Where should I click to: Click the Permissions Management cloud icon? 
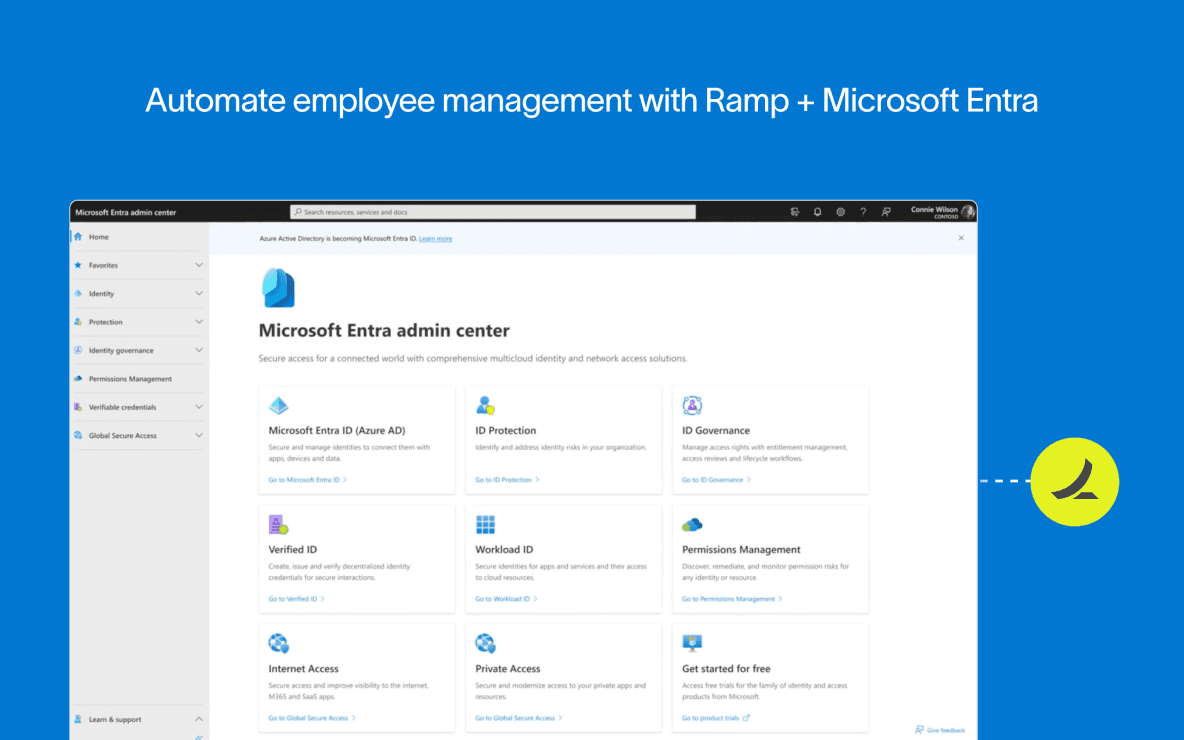point(693,523)
